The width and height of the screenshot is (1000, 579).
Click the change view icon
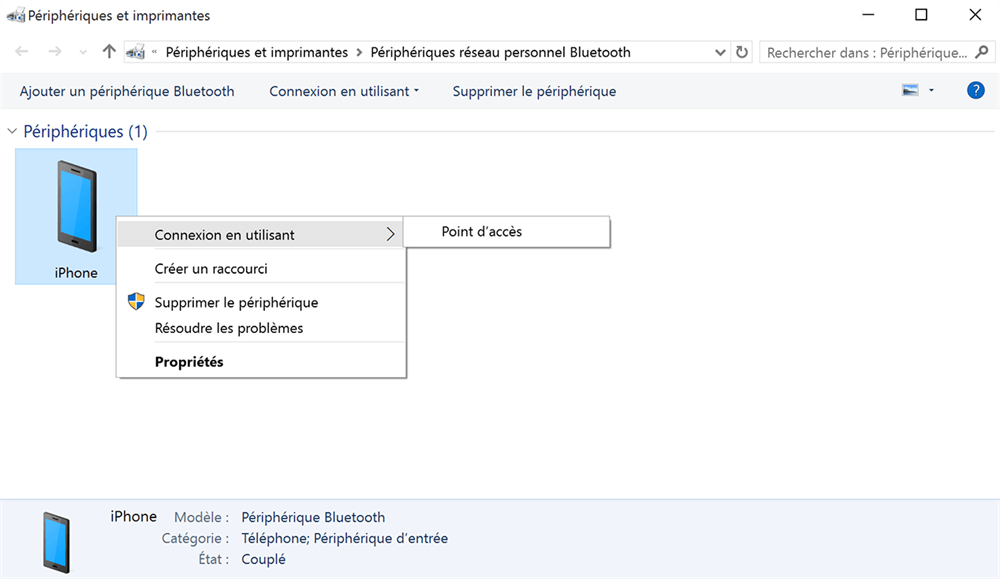(910, 91)
